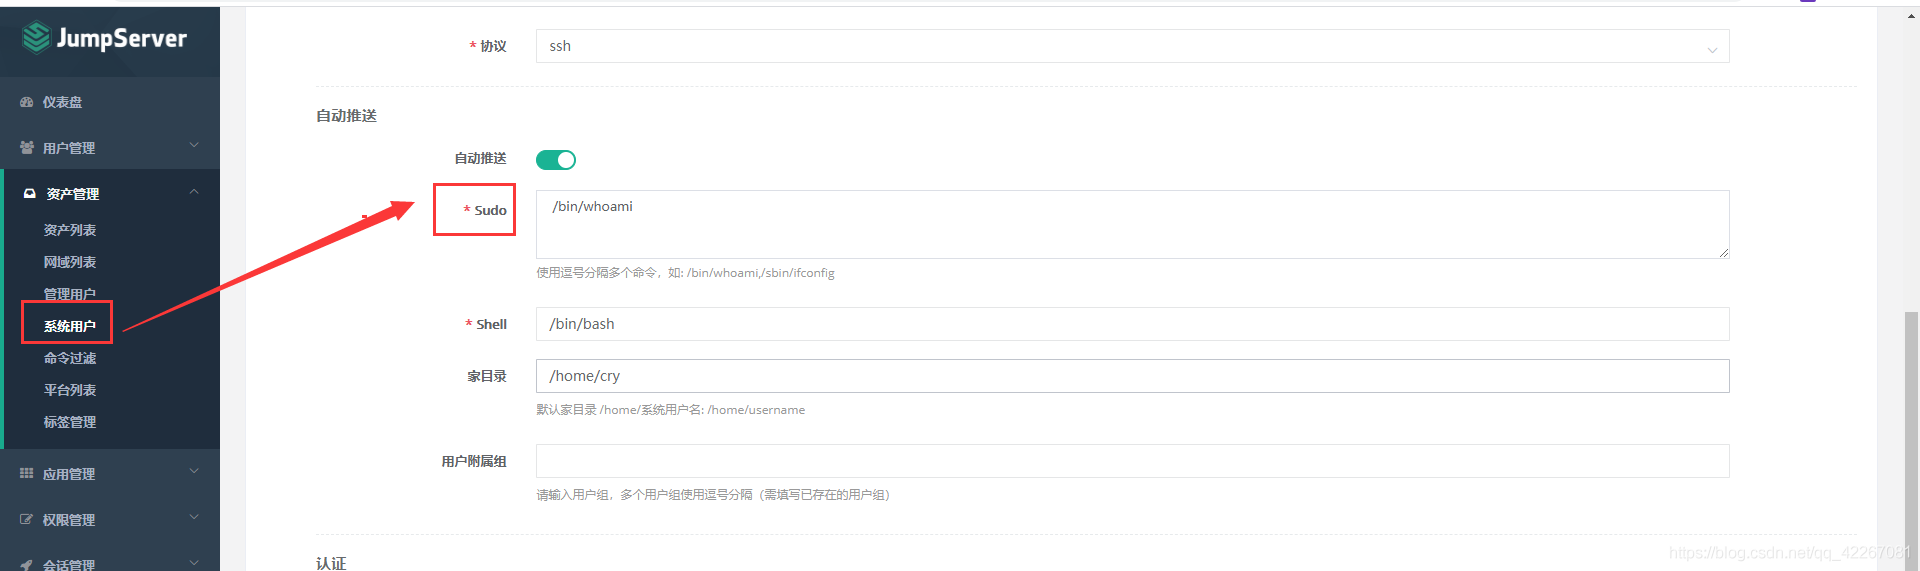1920x571 pixels.
Task: Open the 权限管理 sidebar menu
Action: (x=110, y=520)
